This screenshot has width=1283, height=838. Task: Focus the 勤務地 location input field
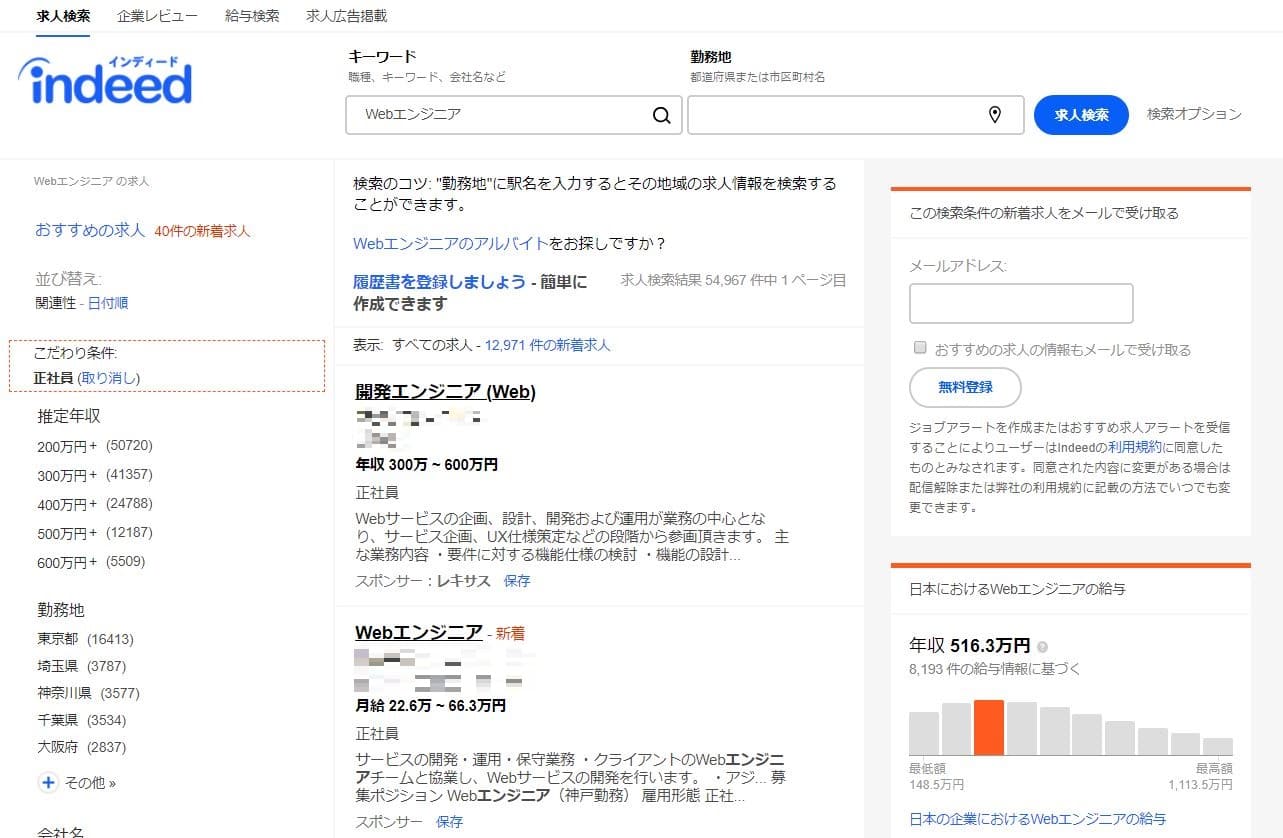(838, 115)
